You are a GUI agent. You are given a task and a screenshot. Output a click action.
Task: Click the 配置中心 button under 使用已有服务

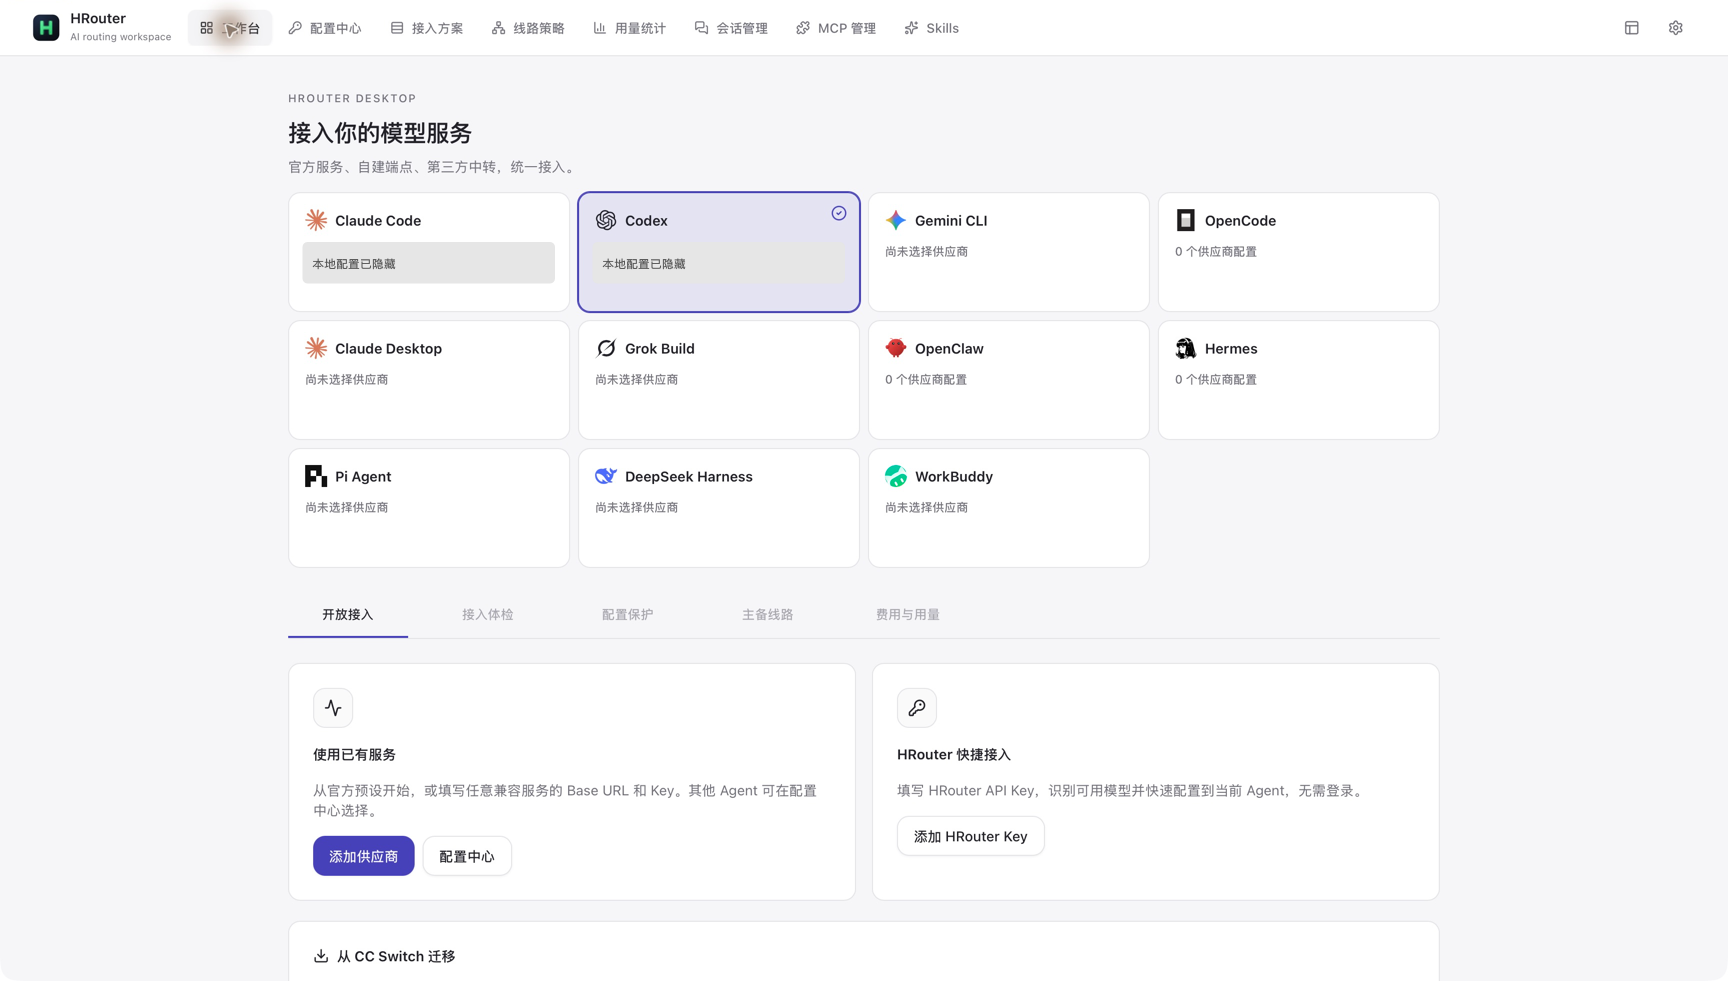(467, 856)
